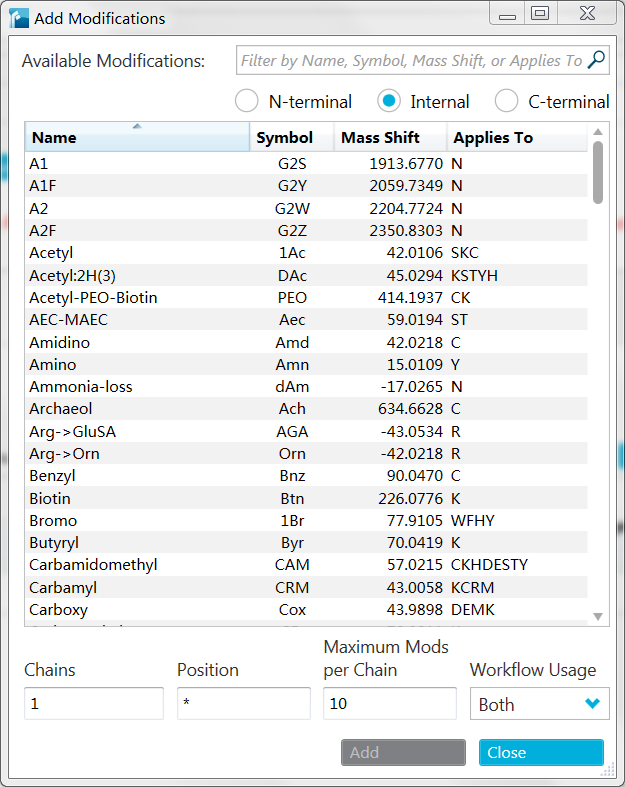Click the Position input field

[243, 703]
